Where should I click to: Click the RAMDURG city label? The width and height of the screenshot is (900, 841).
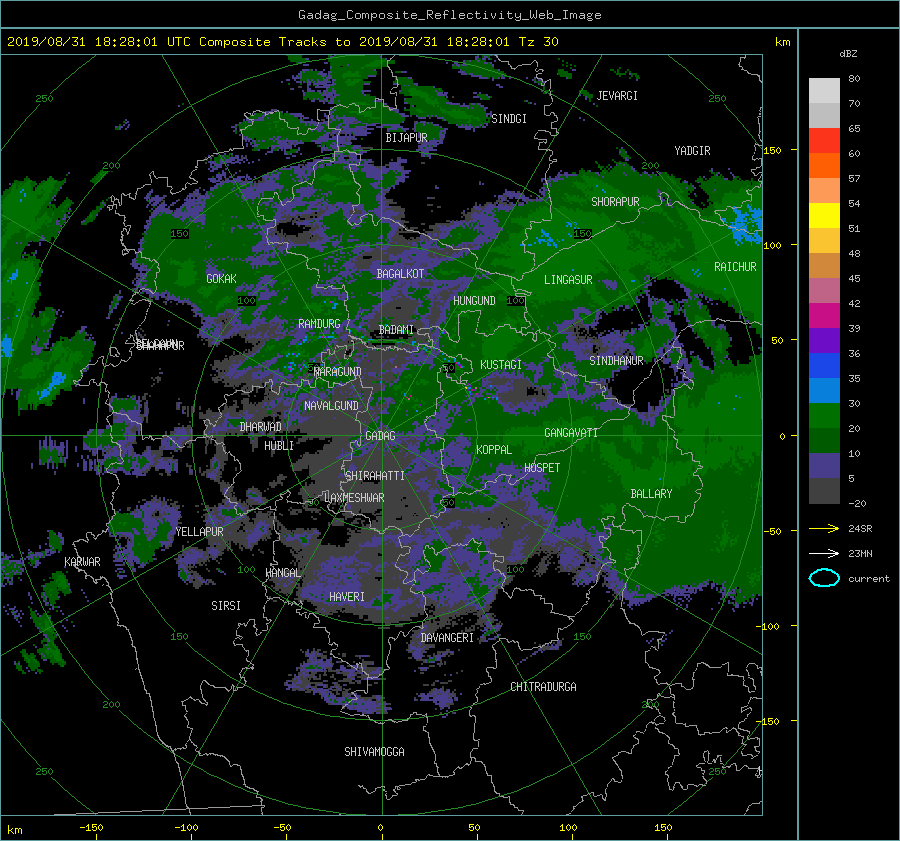[x=319, y=324]
